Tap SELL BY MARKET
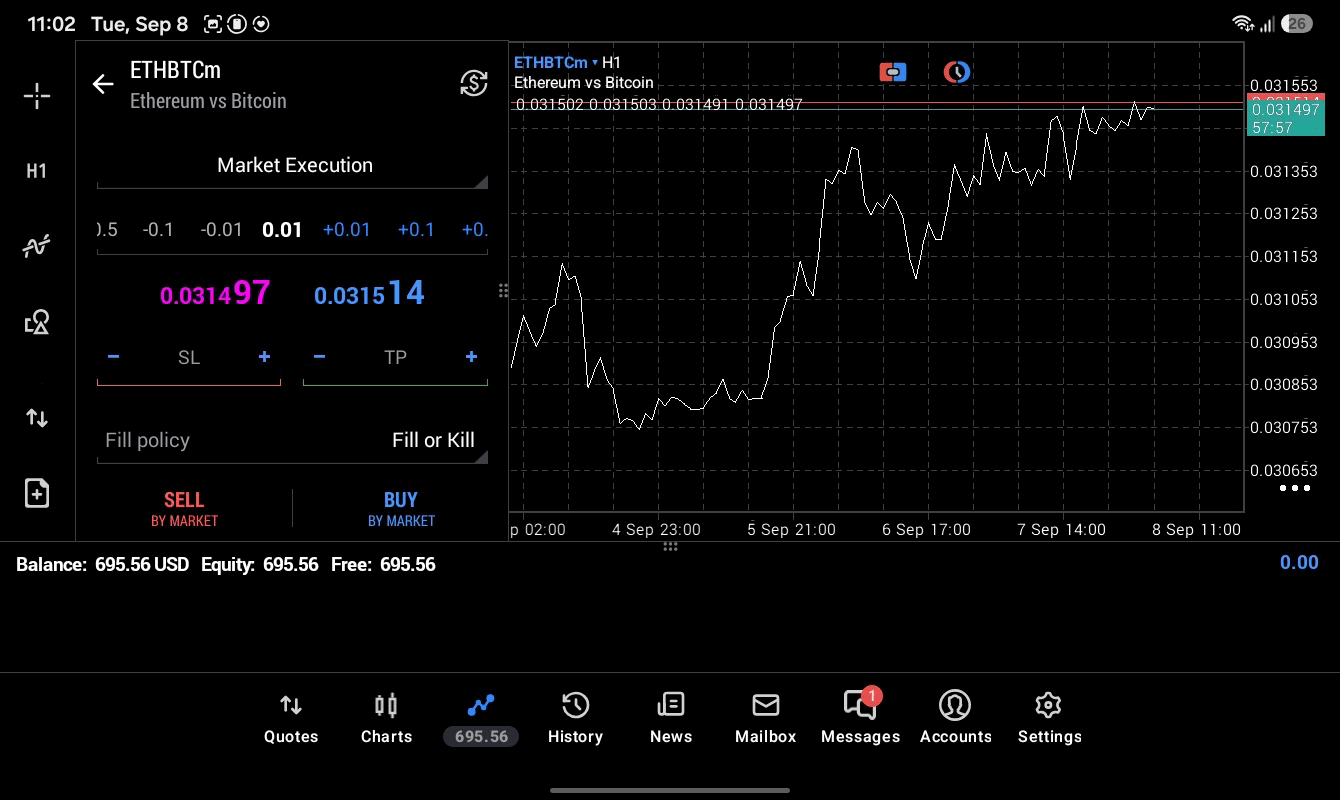 (184, 508)
